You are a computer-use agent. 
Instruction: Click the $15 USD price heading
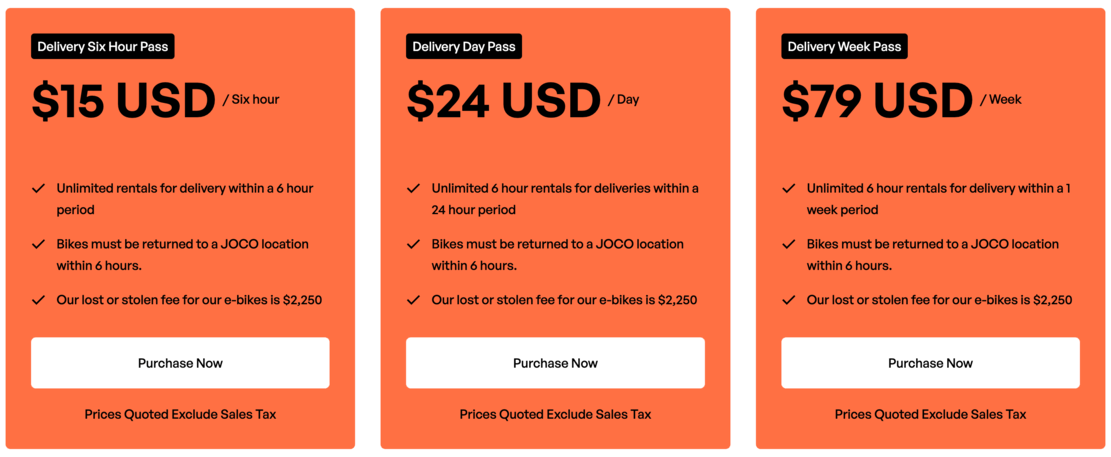click(123, 100)
